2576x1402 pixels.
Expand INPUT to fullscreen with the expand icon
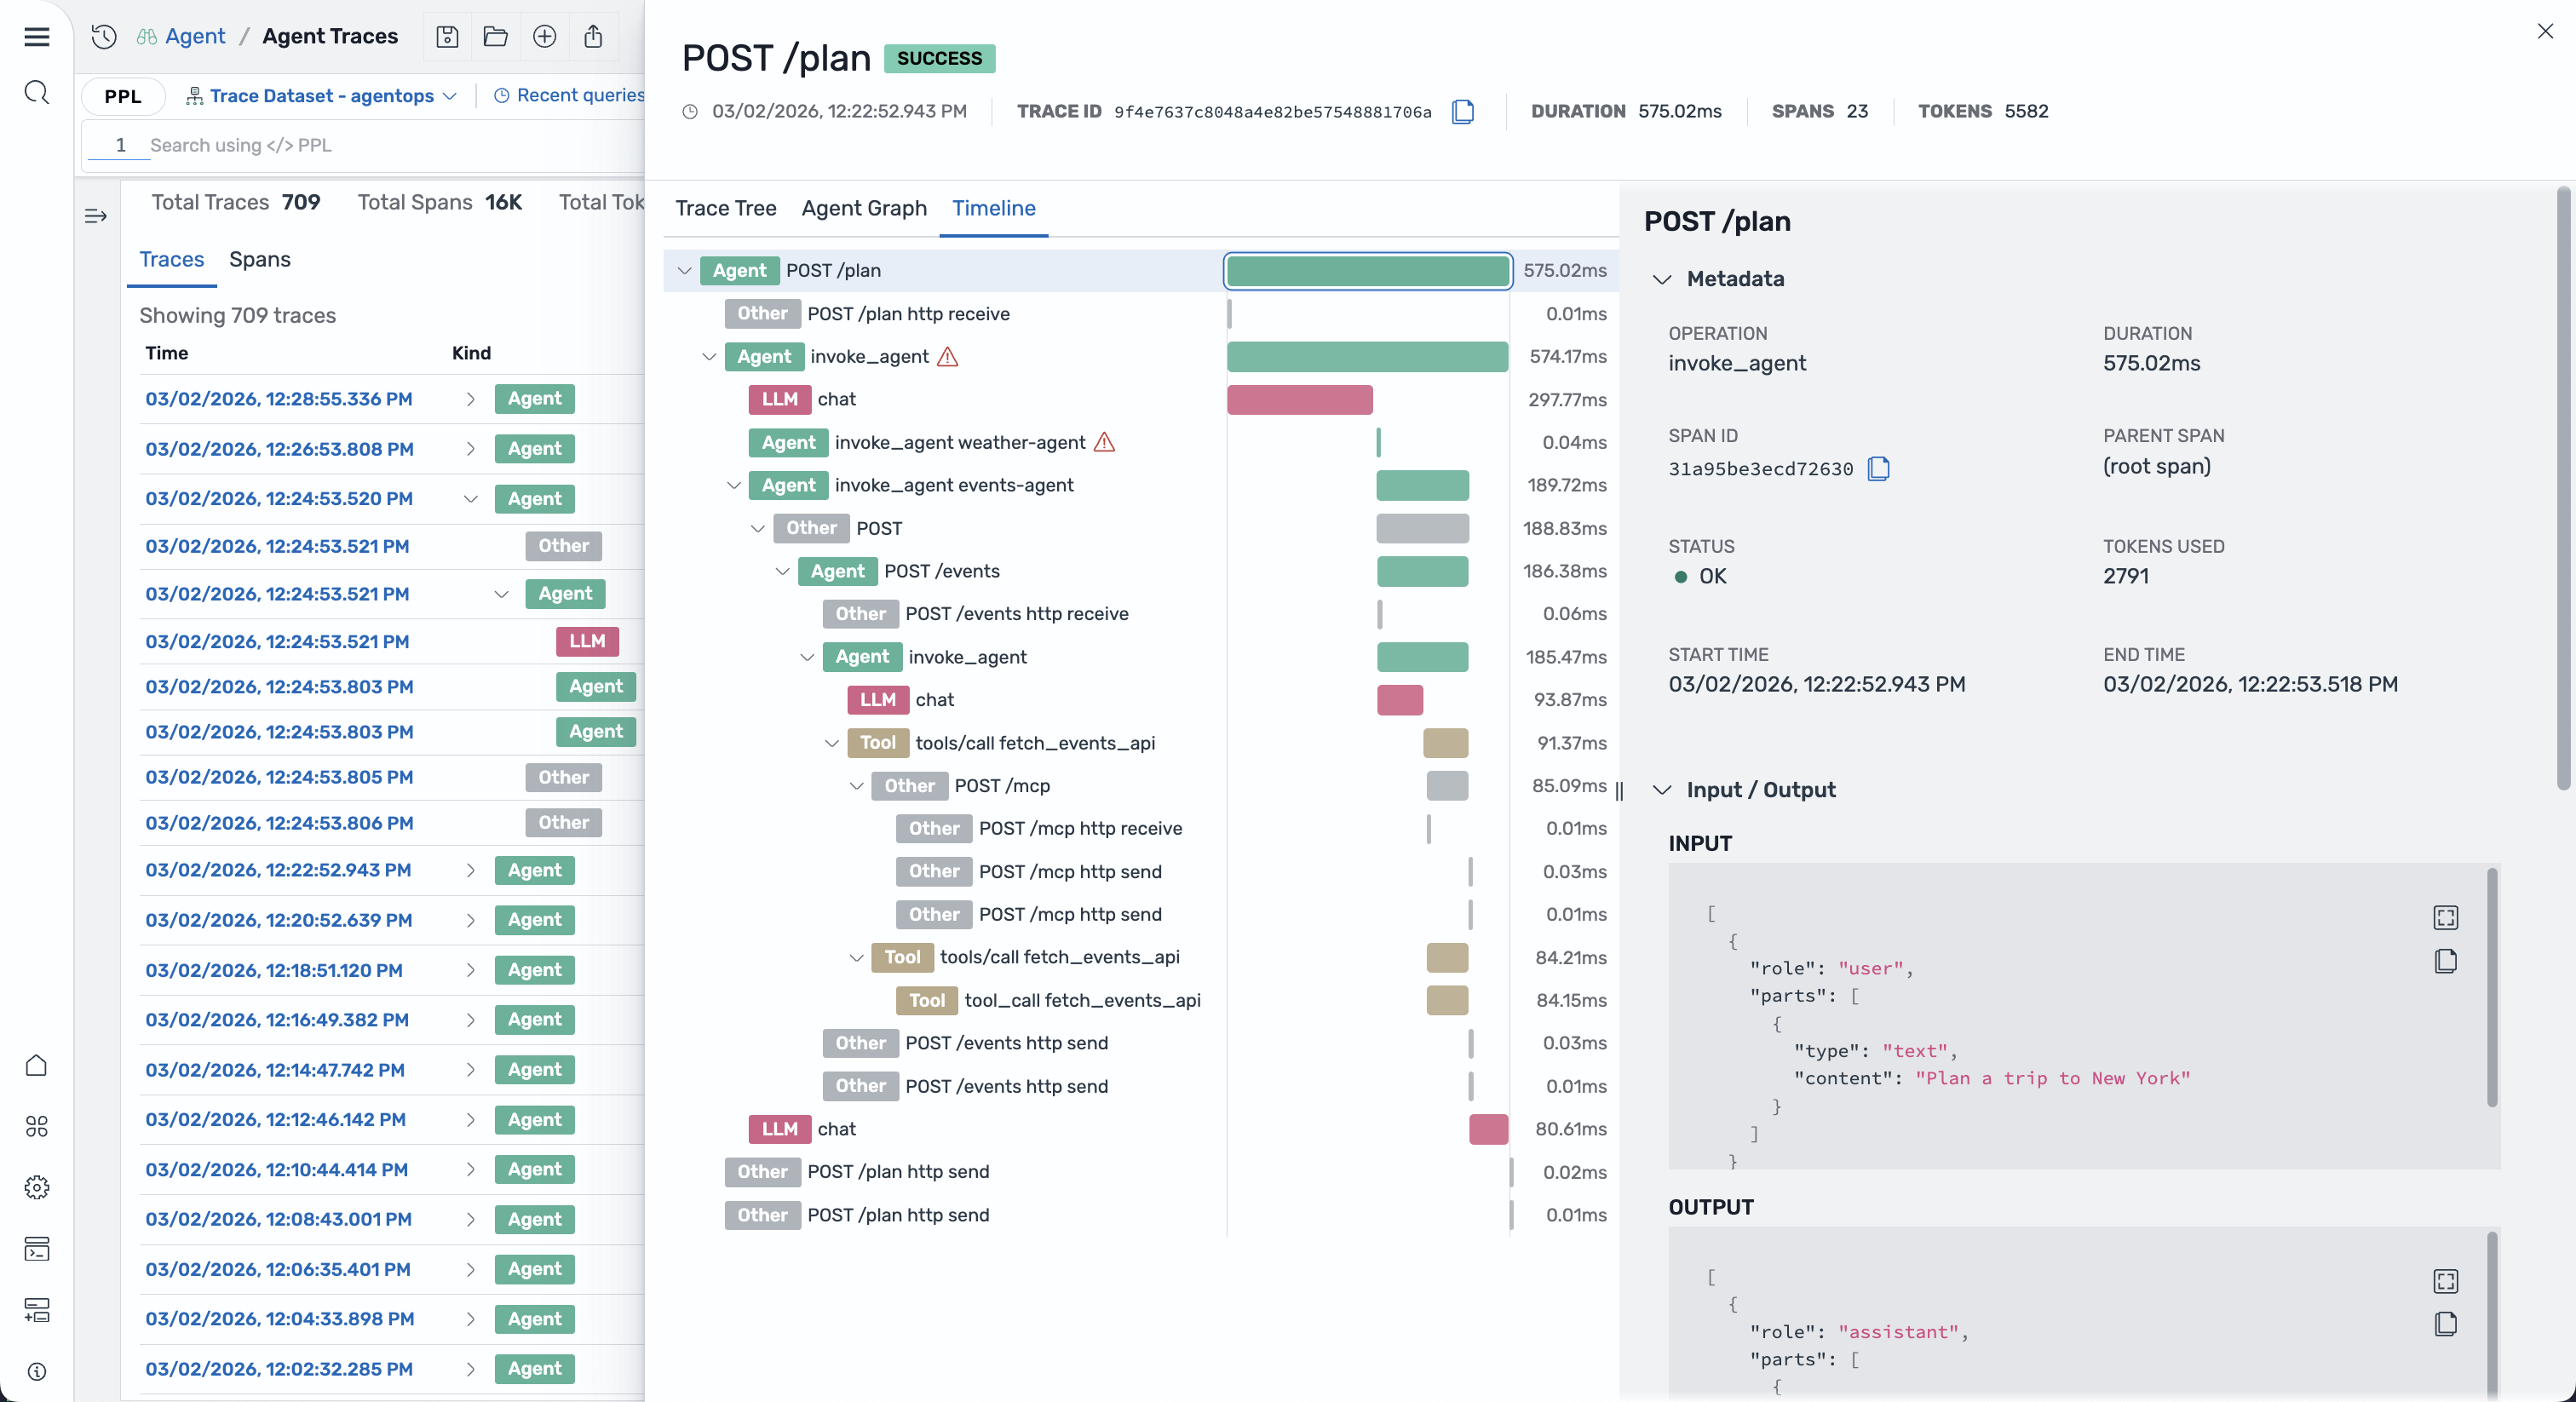pyautogui.click(x=2447, y=917)
